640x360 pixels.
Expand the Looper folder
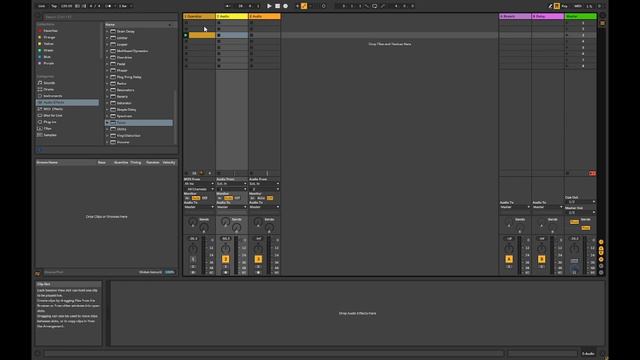pyautogui.click(x=107, y=44)
